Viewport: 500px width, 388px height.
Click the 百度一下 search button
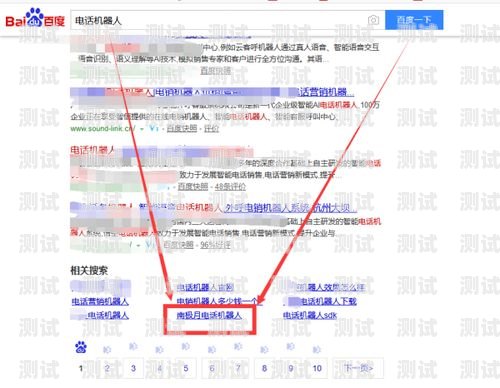coord(414,20)
